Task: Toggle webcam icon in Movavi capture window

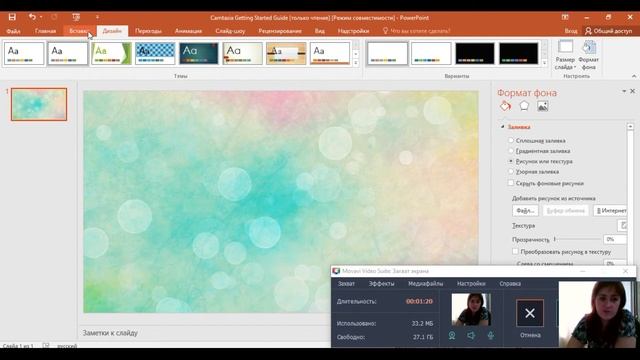Action: click(452, 336)
